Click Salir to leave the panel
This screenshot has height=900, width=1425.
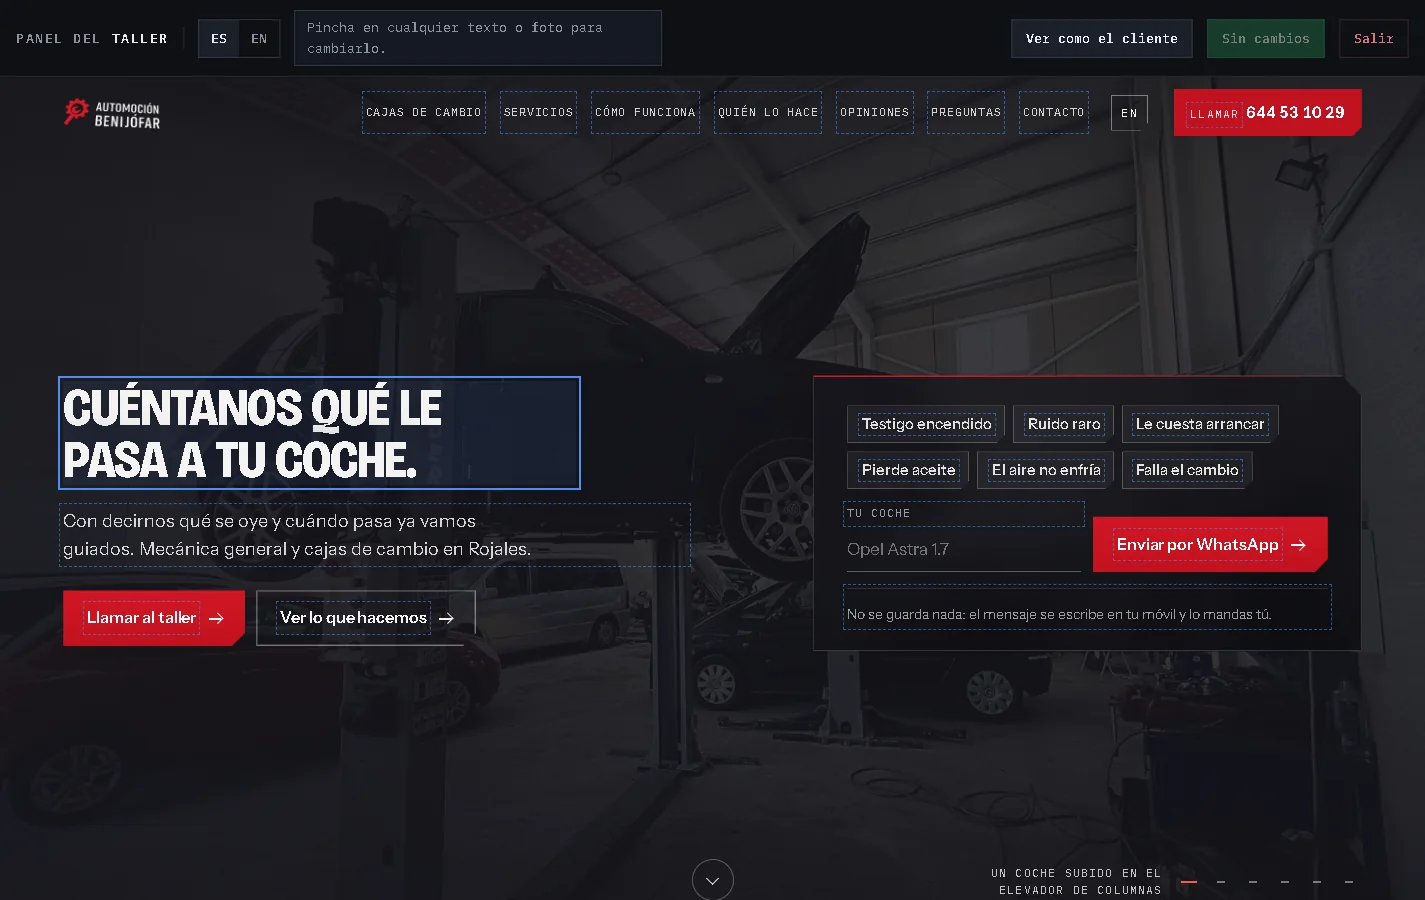(1374, 39)
